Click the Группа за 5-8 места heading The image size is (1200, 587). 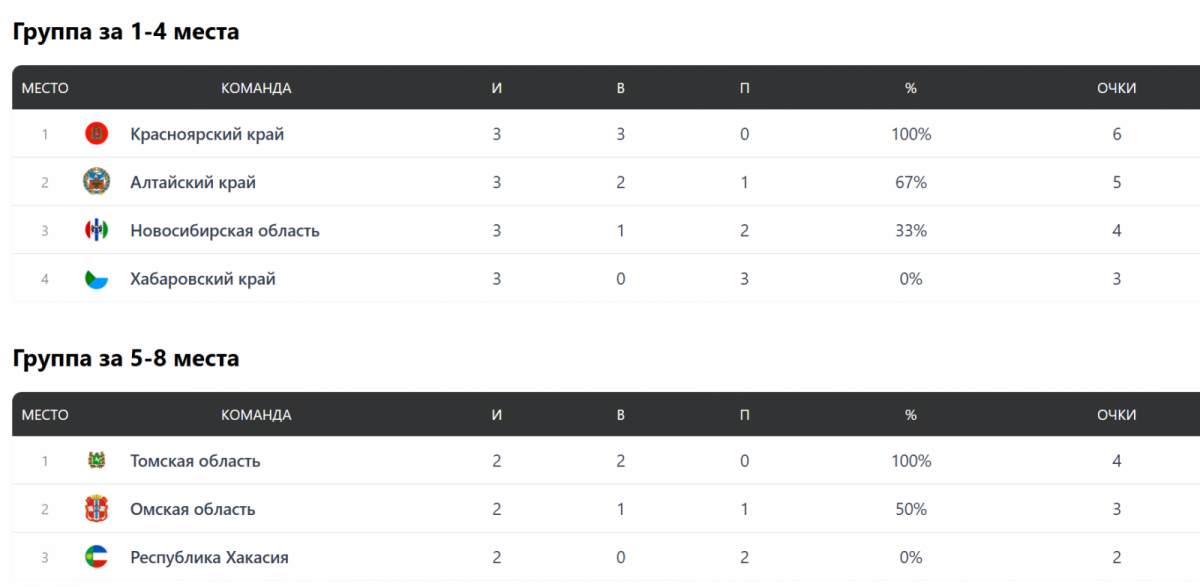pyautogui.click(x=126, y=358)
